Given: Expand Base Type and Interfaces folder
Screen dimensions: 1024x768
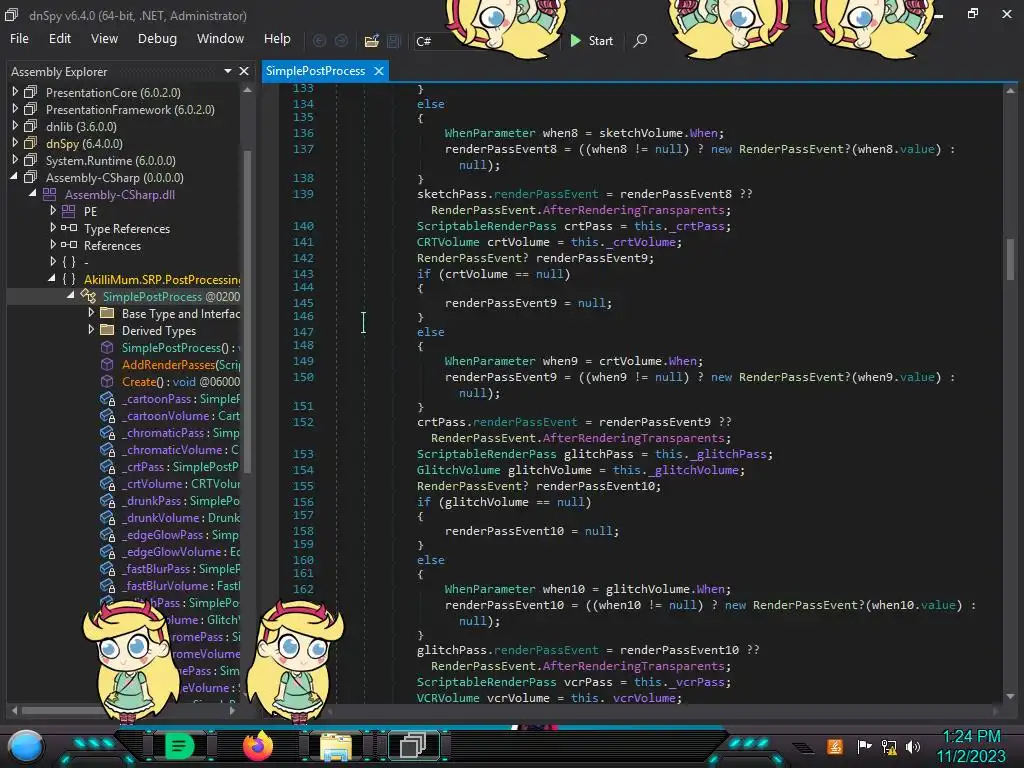Looking at the screenshot, I should pos(91,313).
